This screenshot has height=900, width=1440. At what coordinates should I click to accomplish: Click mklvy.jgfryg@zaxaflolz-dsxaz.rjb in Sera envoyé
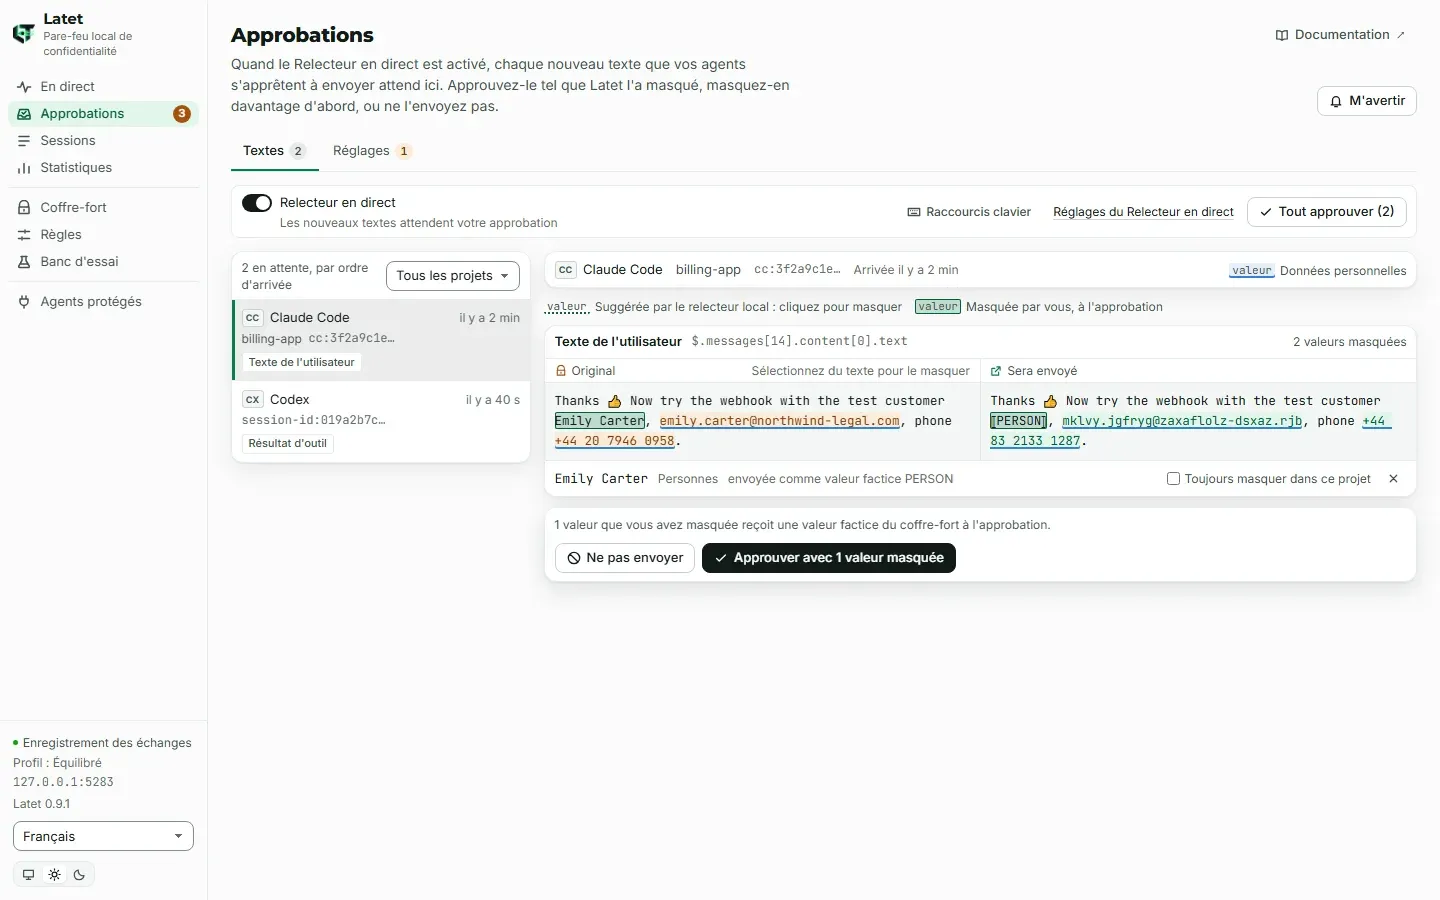click(1182, 421)
